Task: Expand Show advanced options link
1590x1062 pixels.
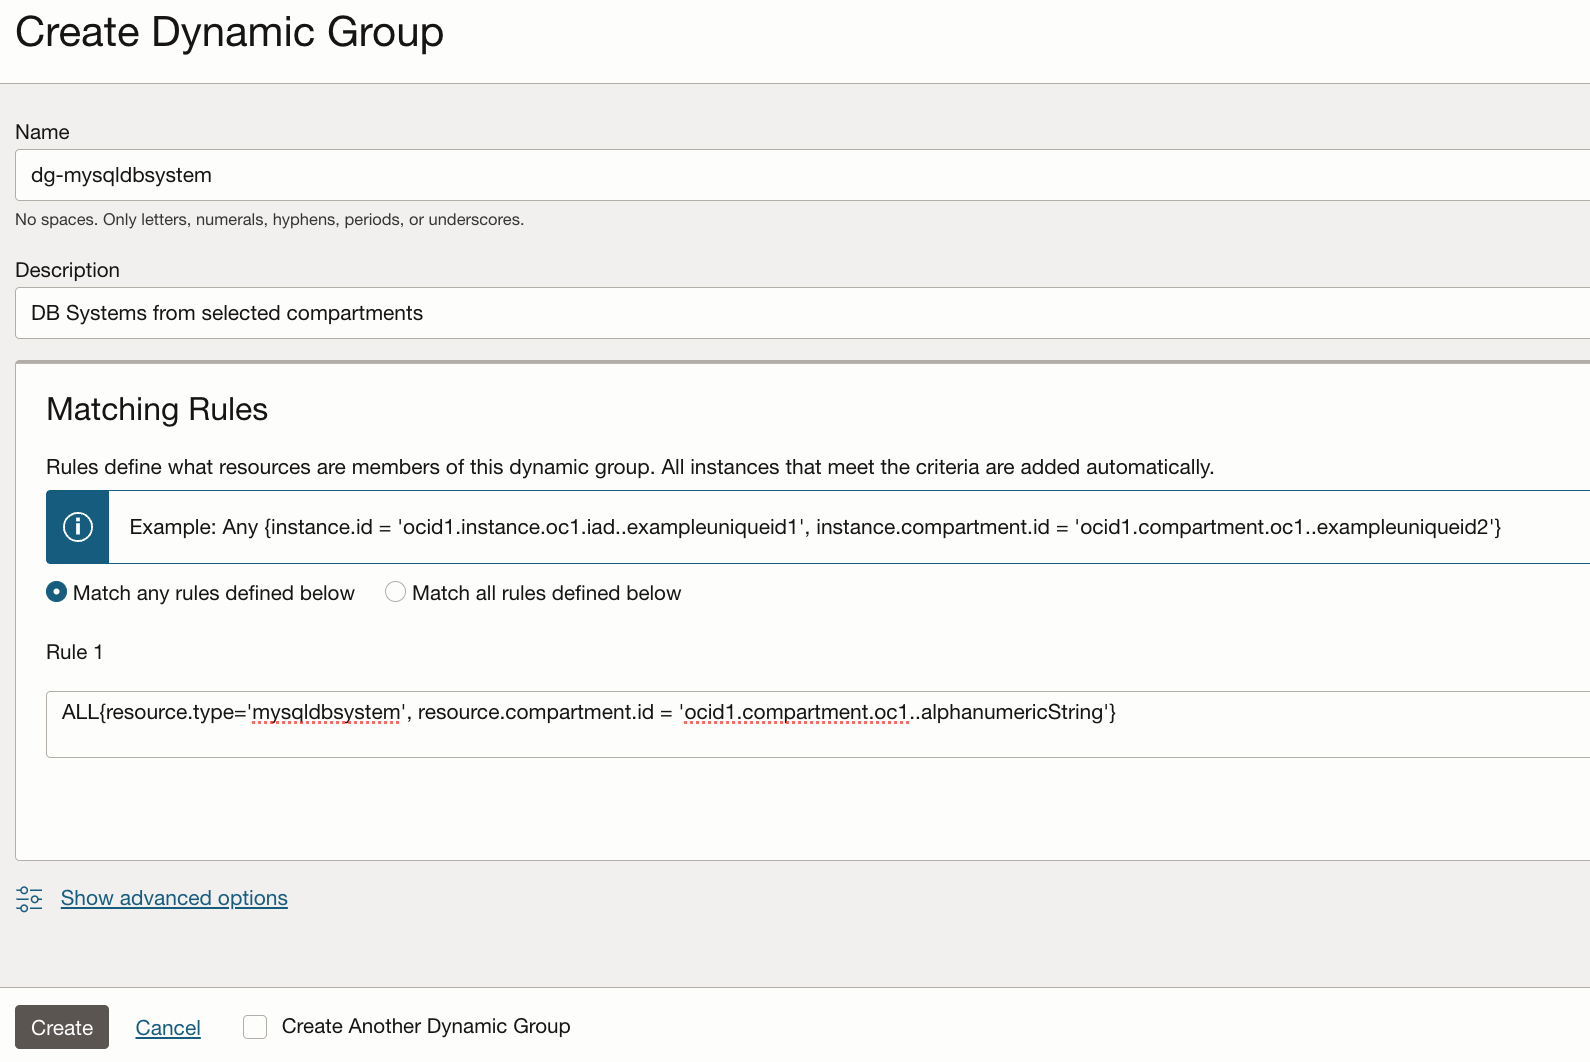Action: (174, 898)
